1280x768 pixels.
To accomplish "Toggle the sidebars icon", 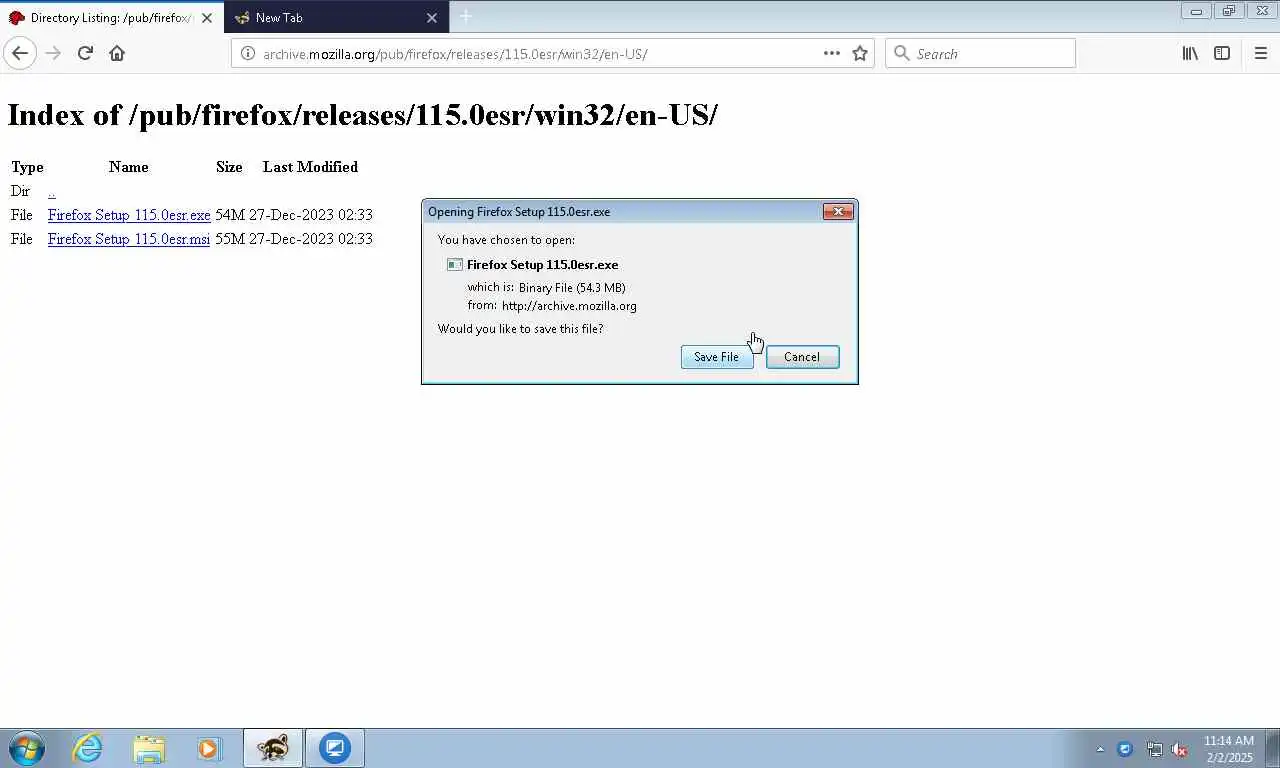I will 1222,53.
